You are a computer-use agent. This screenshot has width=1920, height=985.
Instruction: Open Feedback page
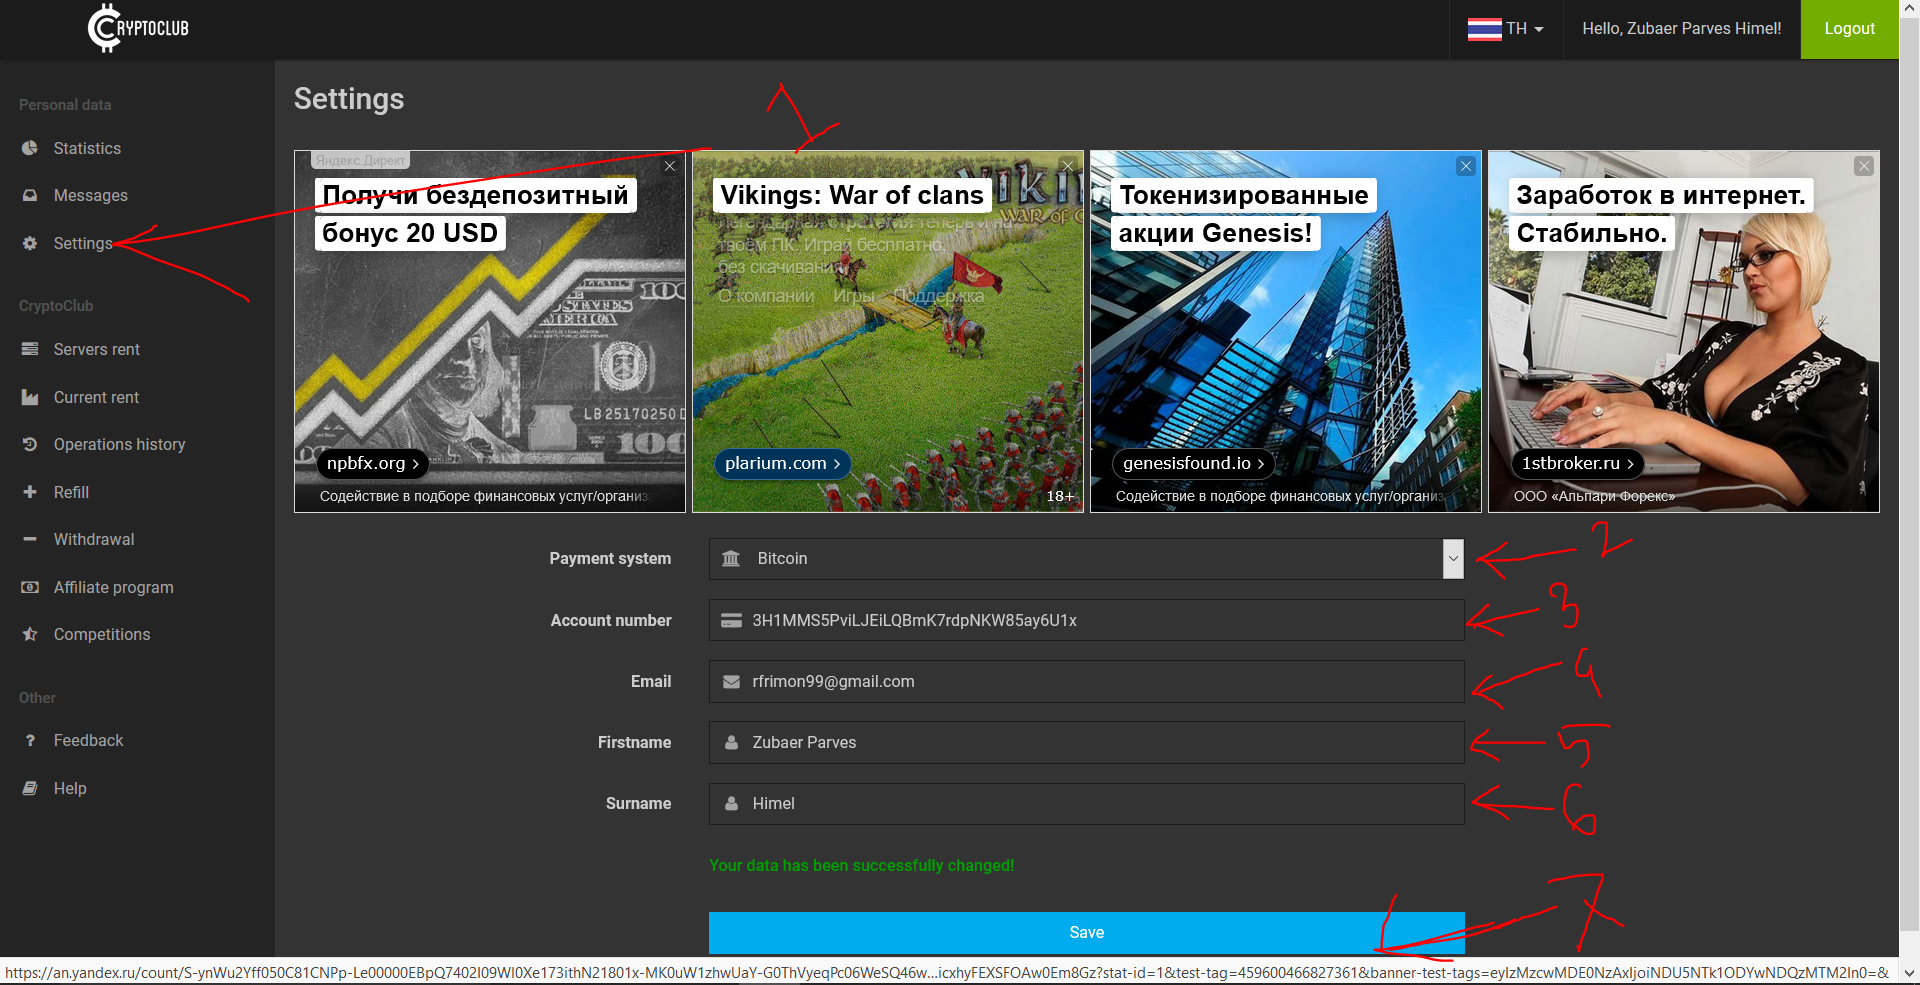(x=89, y=740)
